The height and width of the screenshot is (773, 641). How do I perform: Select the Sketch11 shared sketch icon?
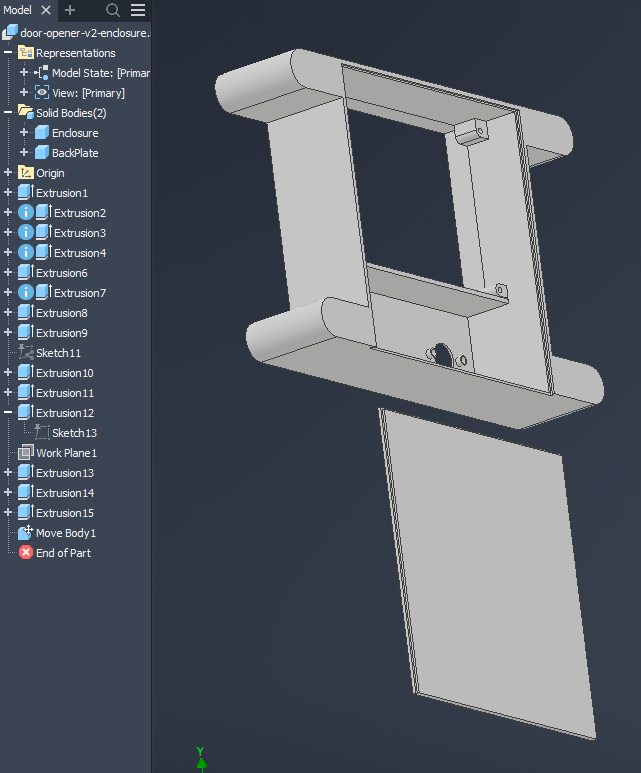tap(26, 352)
